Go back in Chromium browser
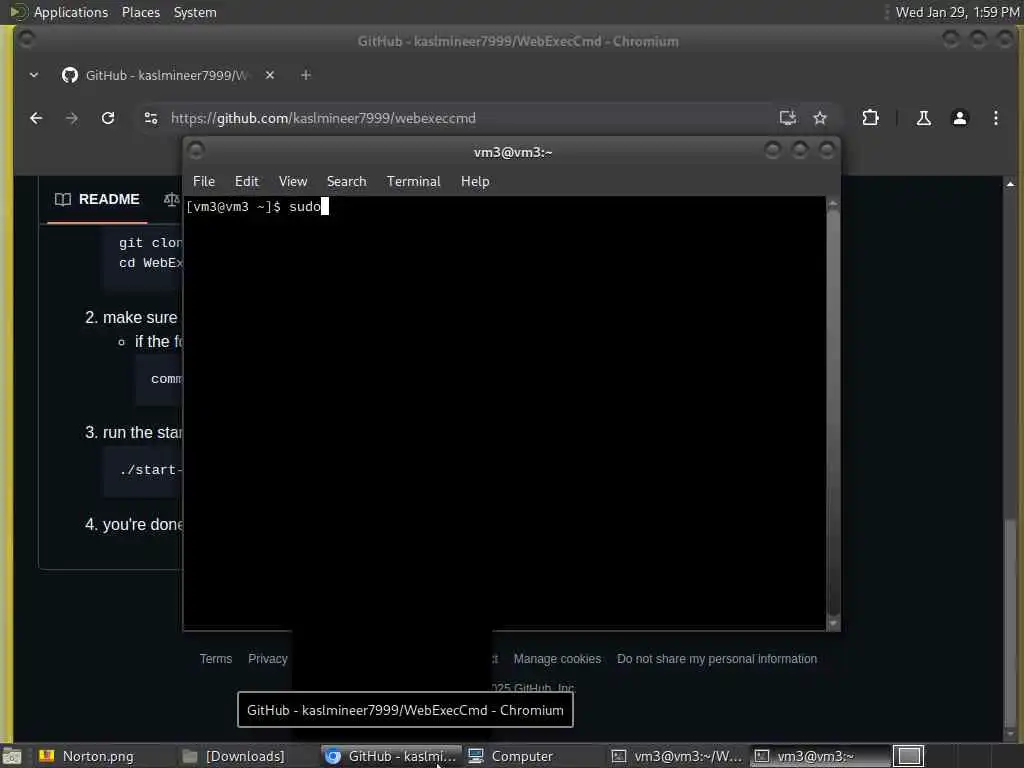 tap(36, 118)
